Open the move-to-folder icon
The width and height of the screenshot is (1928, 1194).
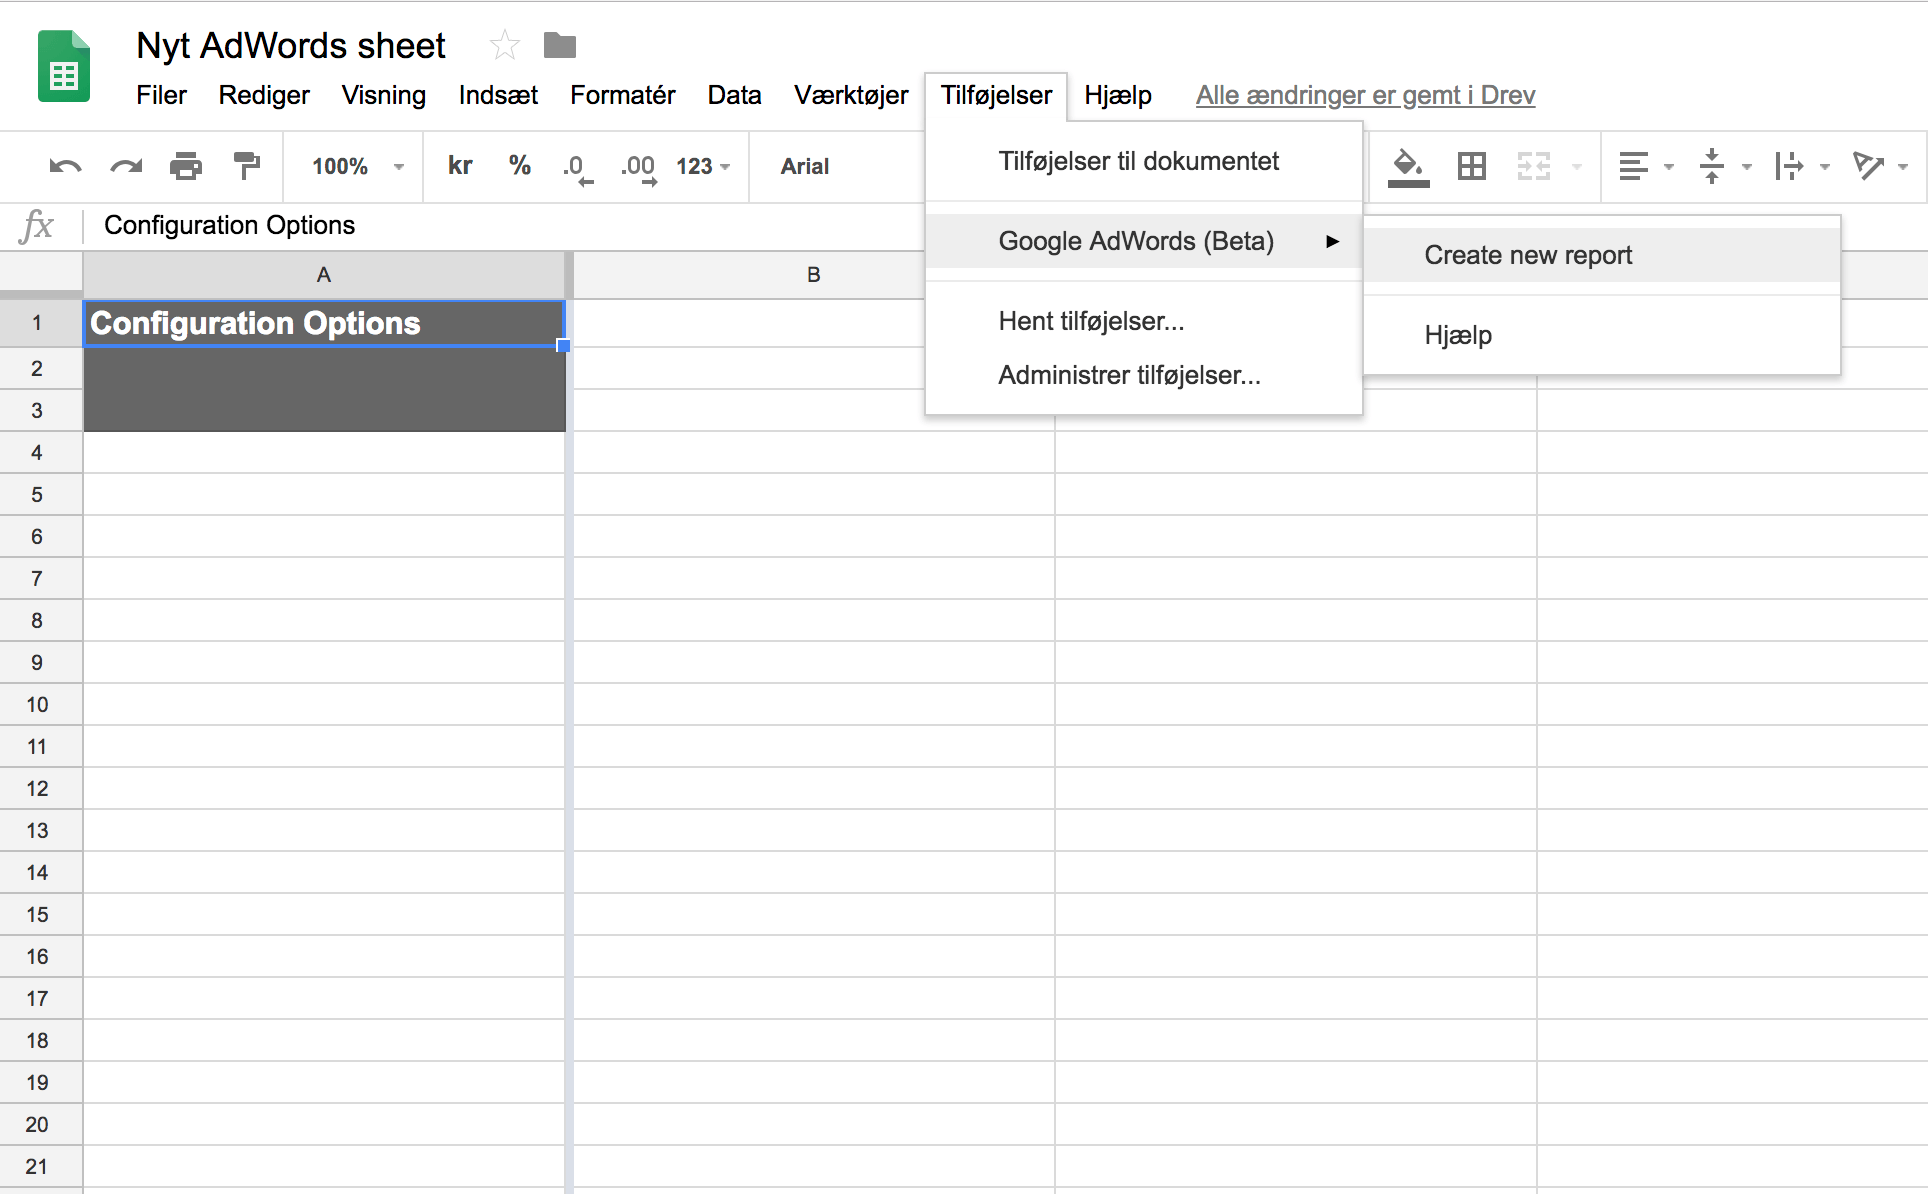(x=560, y=45)
